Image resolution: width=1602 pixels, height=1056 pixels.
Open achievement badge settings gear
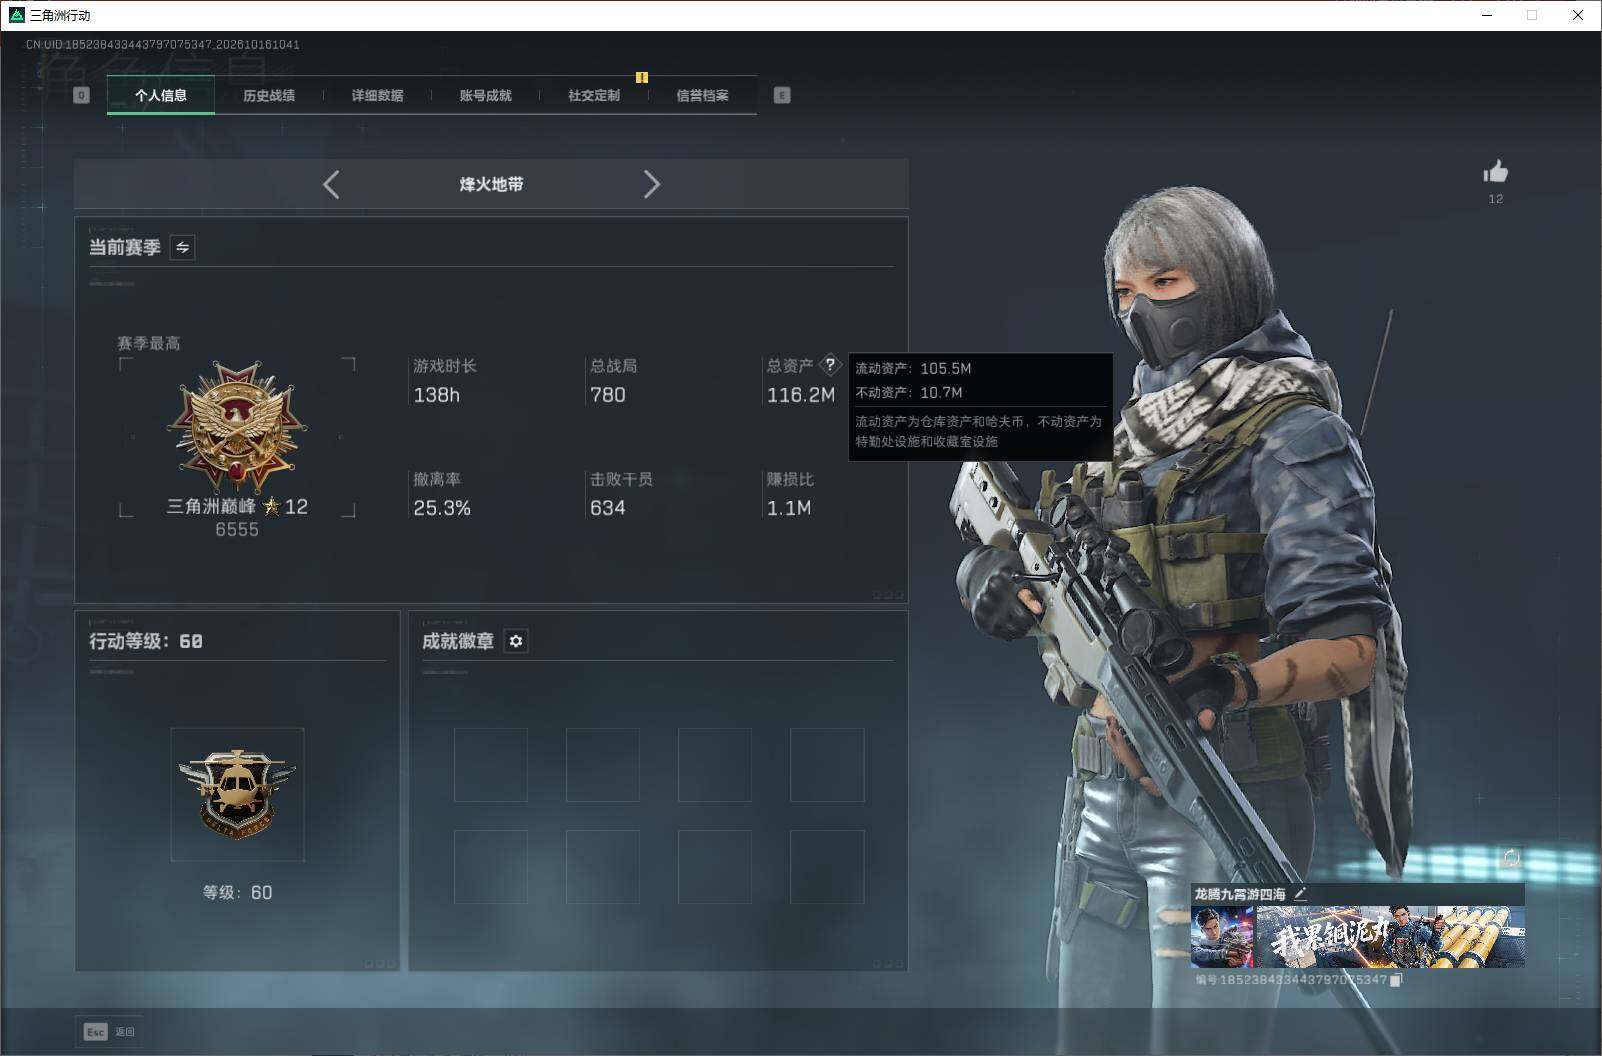pos(516,641)
